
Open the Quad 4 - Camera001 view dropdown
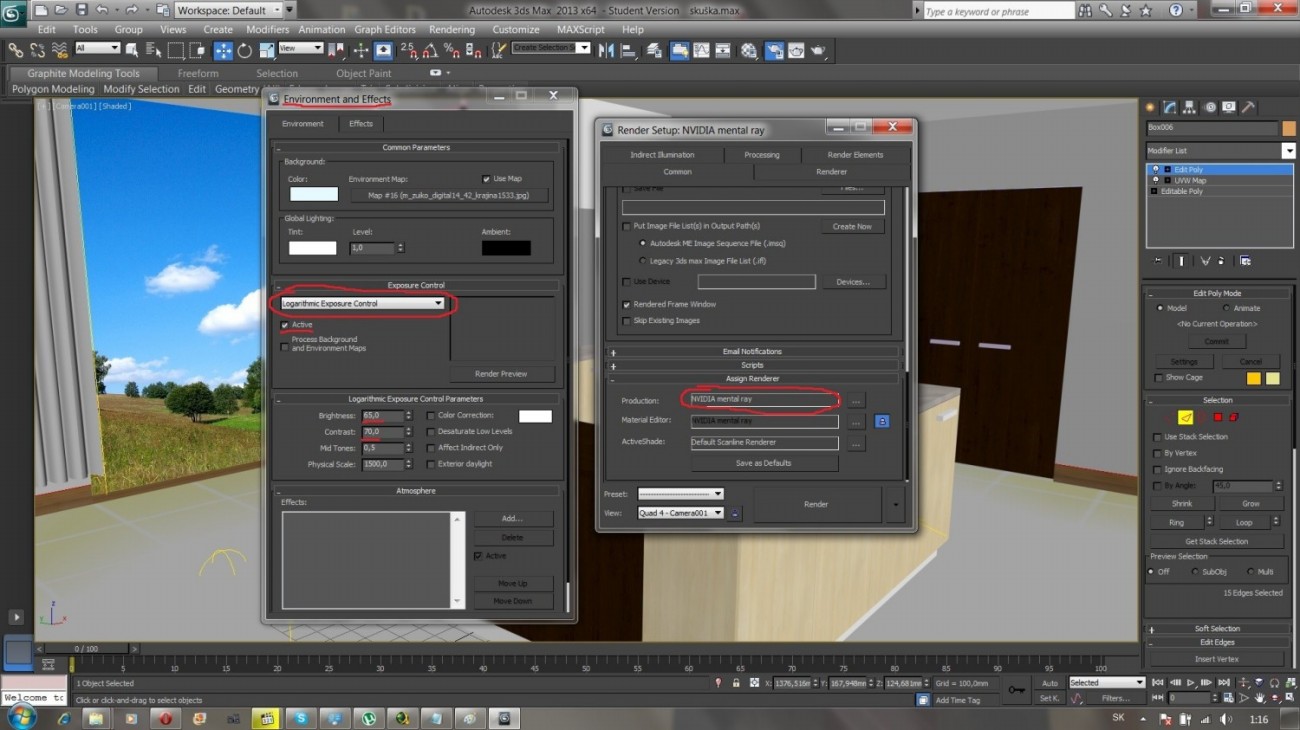[x=680, y=513]
